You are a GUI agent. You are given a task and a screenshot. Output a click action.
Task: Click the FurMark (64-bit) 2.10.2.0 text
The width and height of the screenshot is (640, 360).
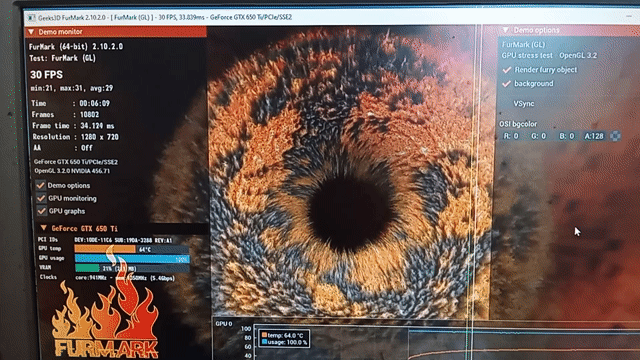pos(76,47)
